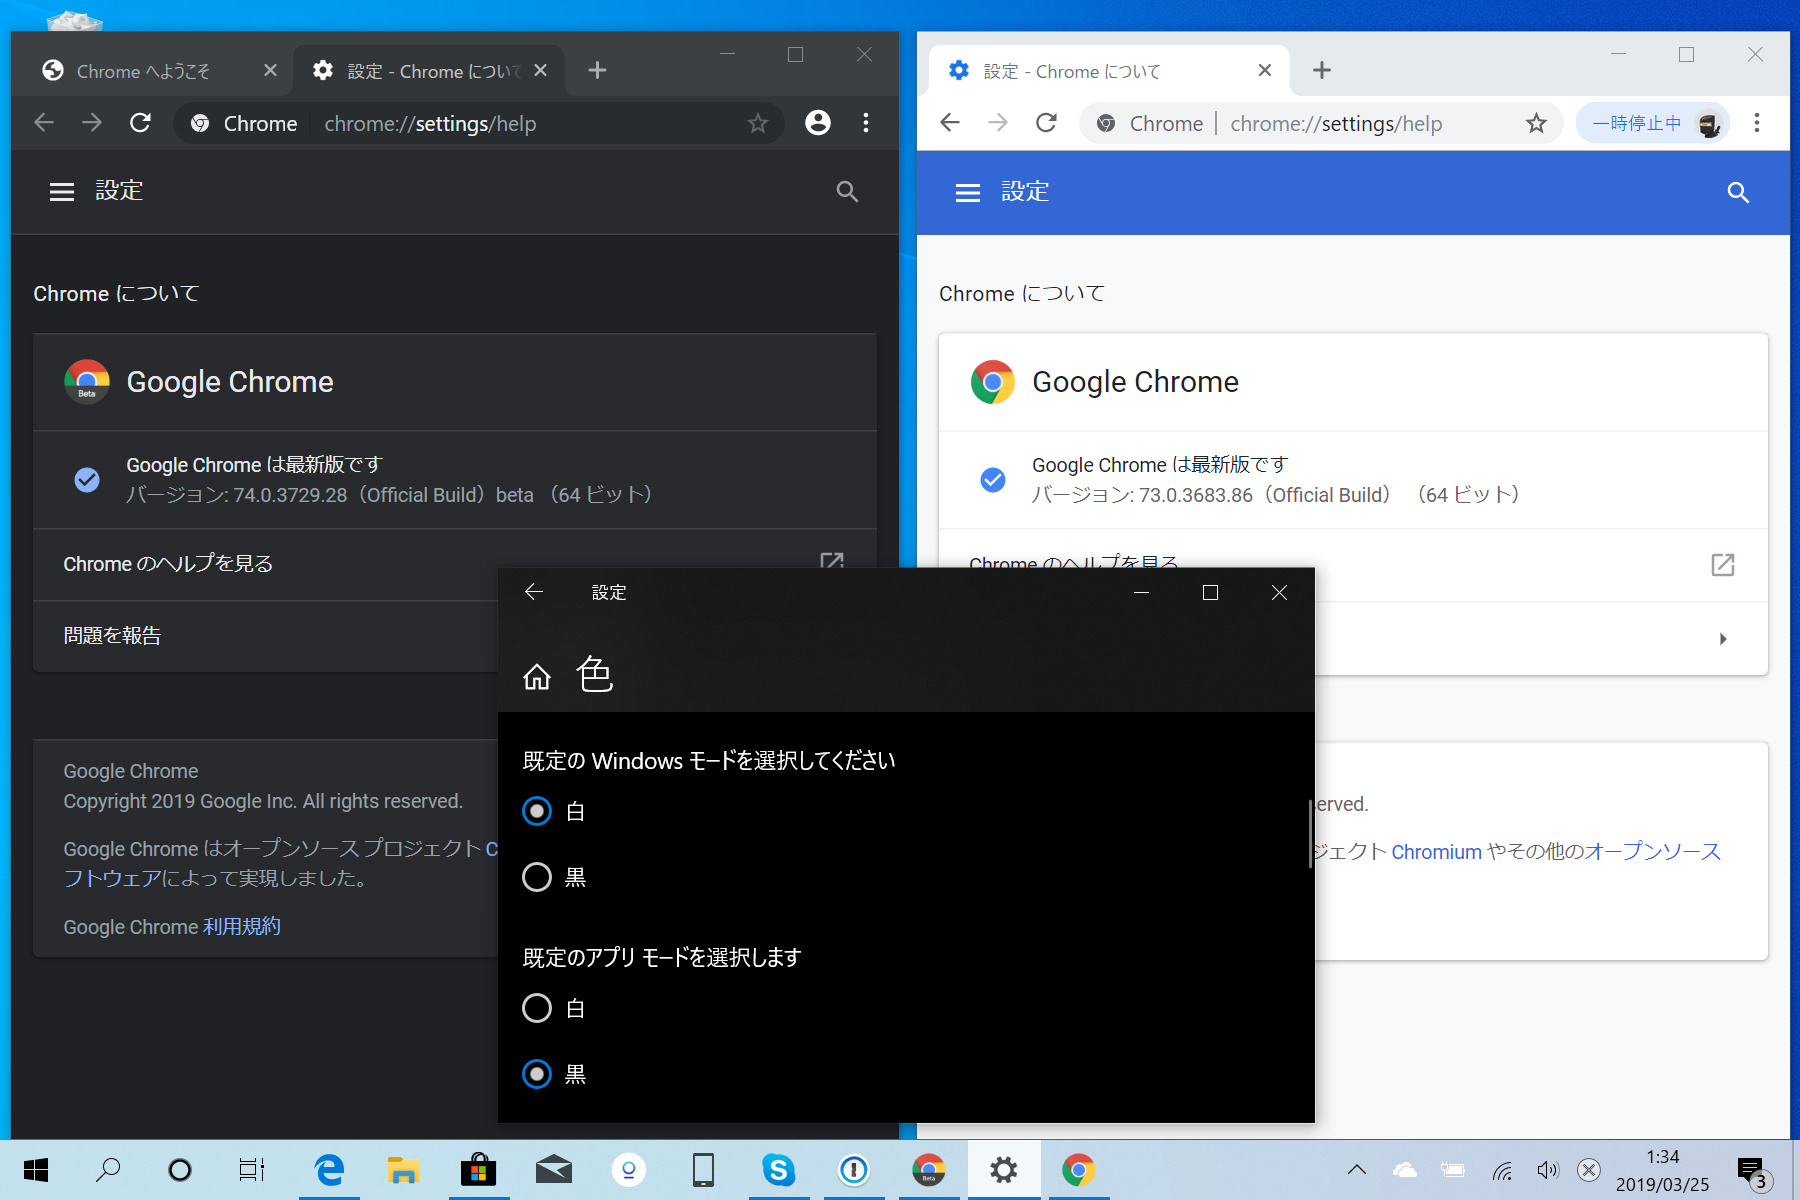Viewport: 1800px width, 1200px height.
Task: Click the Chromium hyperlink
Action: [x=1436, y=851]
